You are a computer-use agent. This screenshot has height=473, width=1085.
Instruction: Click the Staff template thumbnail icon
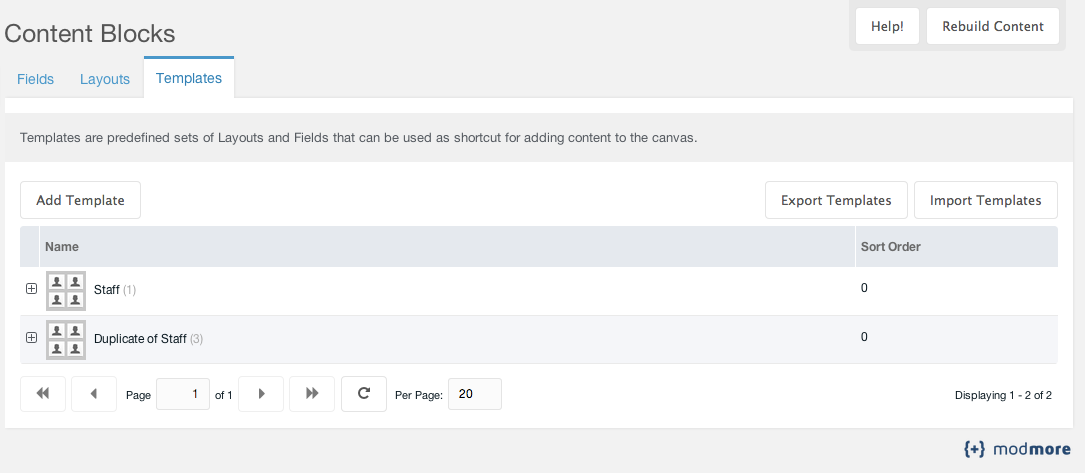coord(66,290)
